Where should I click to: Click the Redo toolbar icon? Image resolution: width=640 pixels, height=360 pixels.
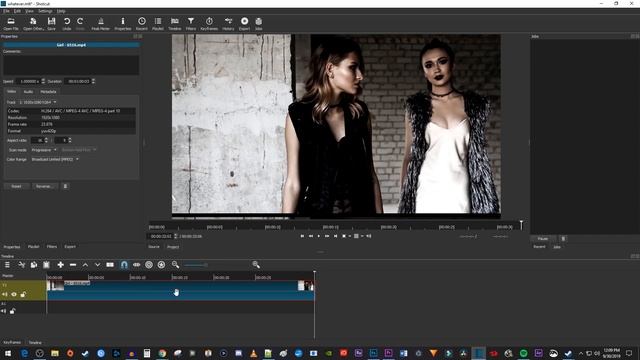(x=80, y=24)
